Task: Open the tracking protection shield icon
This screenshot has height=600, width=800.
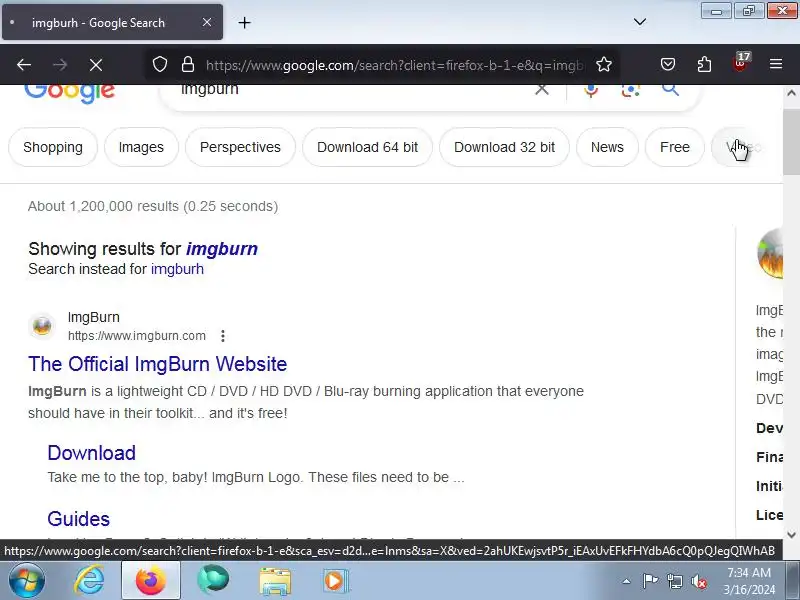Action: click(160, 64)
